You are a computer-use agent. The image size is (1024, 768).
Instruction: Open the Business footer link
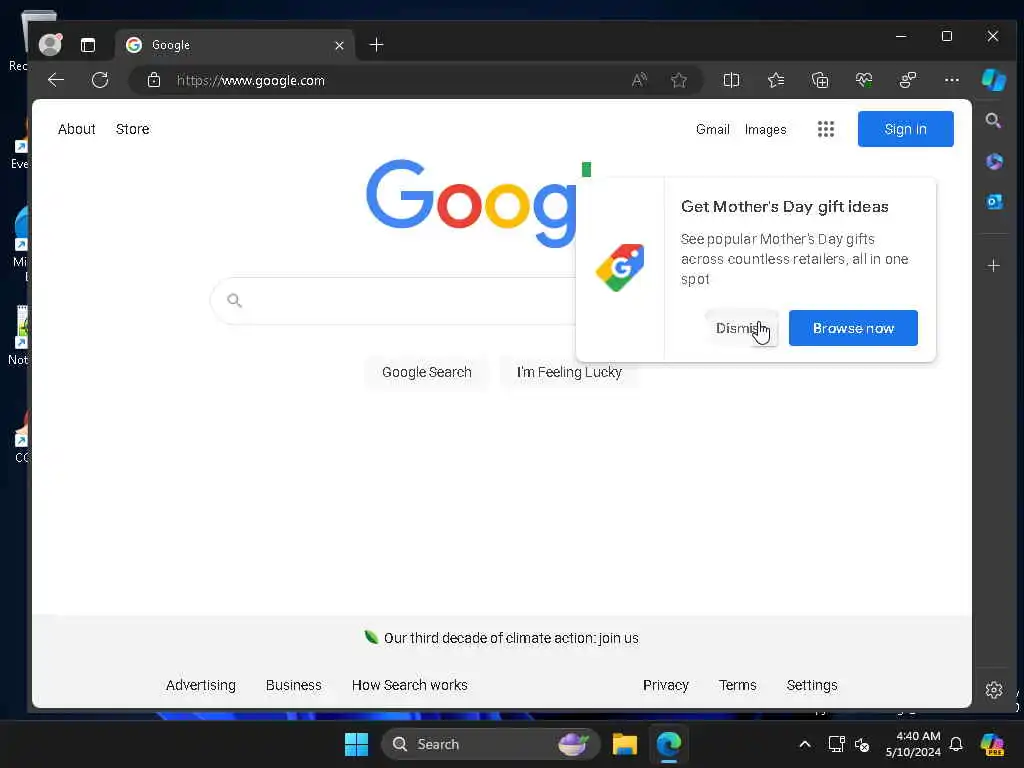[x=293, y=685]
